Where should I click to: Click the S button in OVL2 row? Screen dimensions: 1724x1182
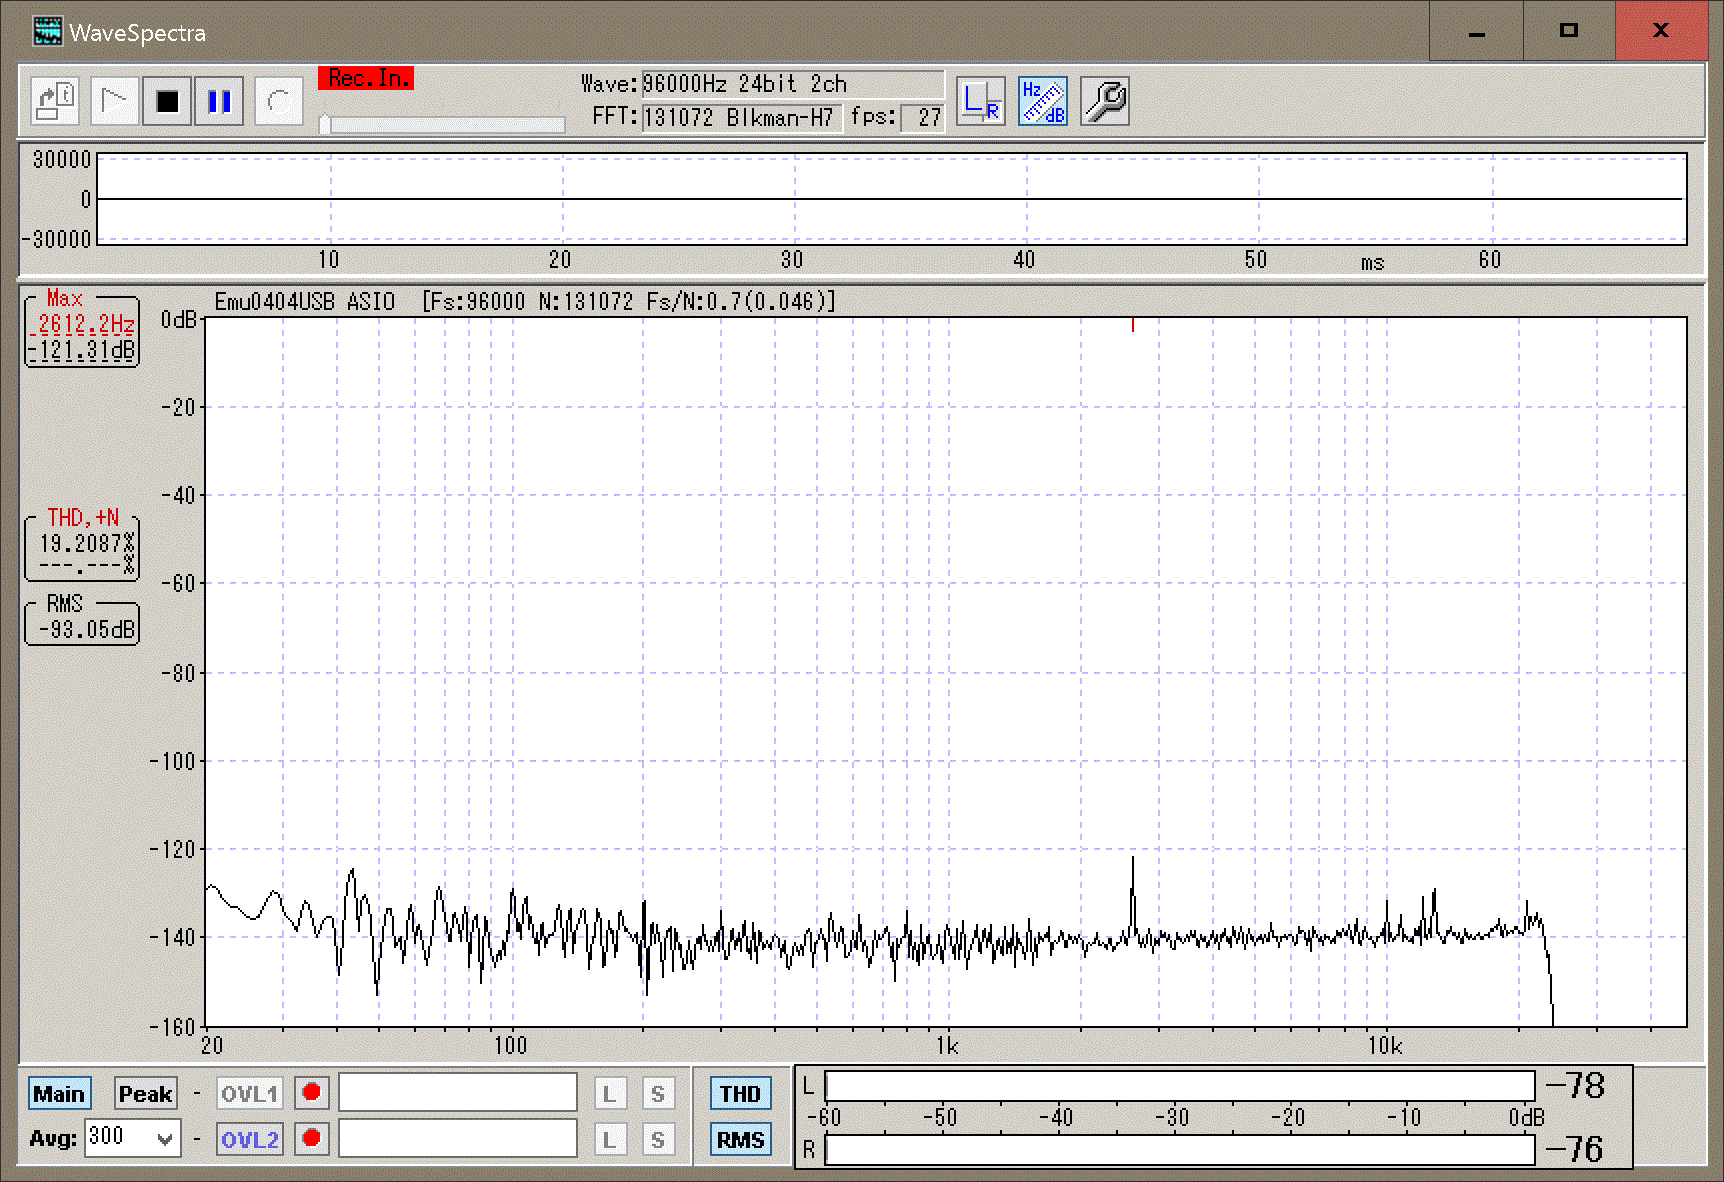(x=658, y=1140)
